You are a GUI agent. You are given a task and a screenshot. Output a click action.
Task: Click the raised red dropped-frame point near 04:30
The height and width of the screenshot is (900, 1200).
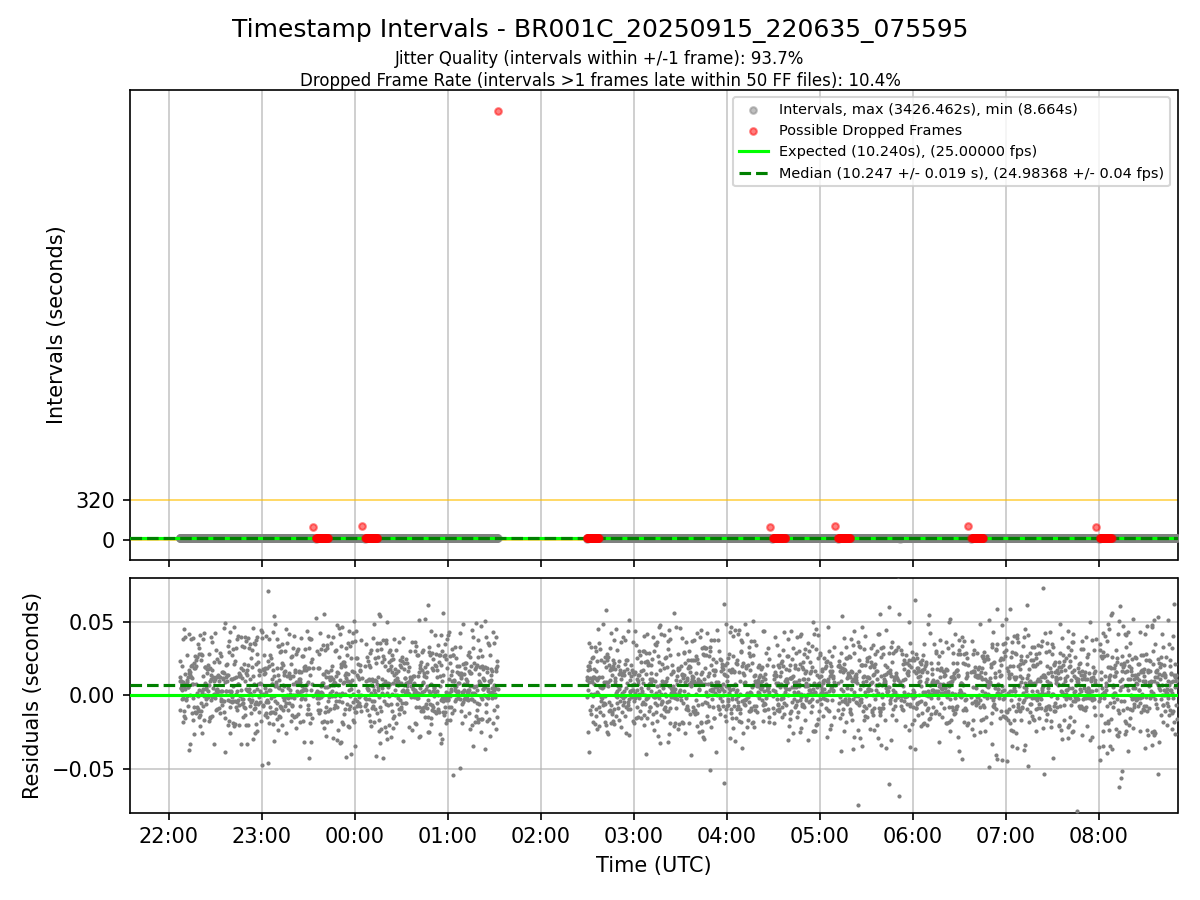pyautogui.click(x=770, y=527)
